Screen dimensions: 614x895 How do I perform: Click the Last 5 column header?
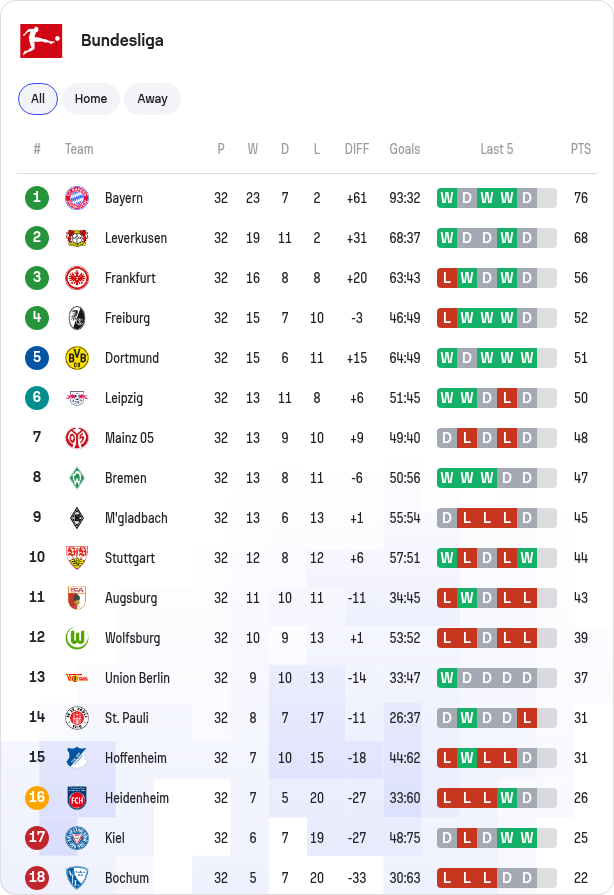[x=496, y=149]
